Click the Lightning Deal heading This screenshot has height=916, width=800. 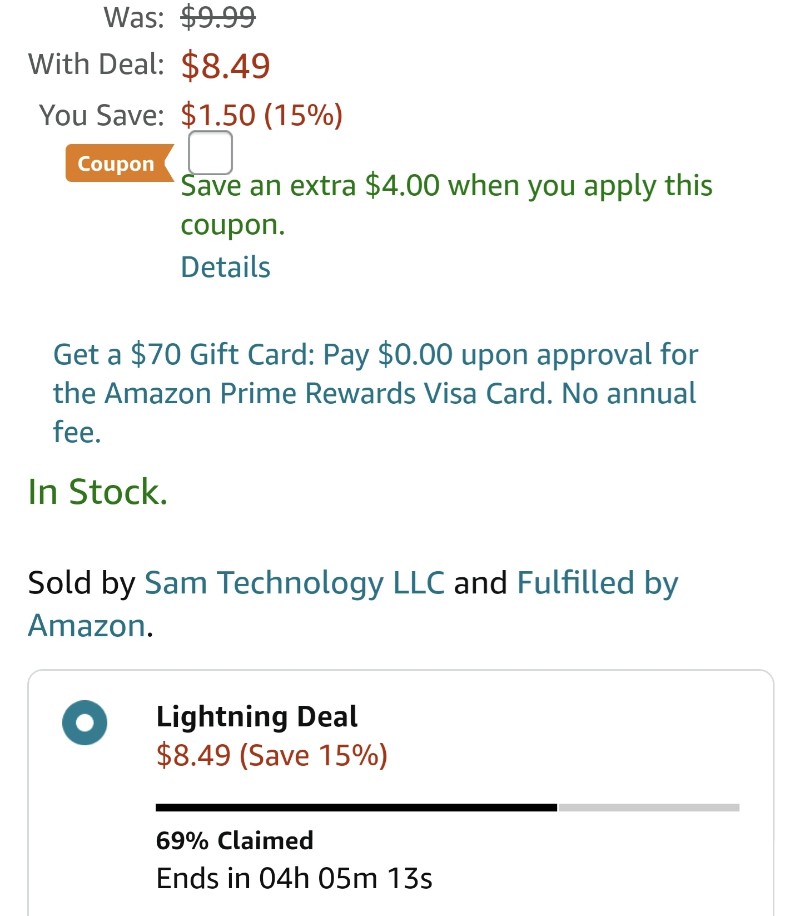click(x=257, y=716)
